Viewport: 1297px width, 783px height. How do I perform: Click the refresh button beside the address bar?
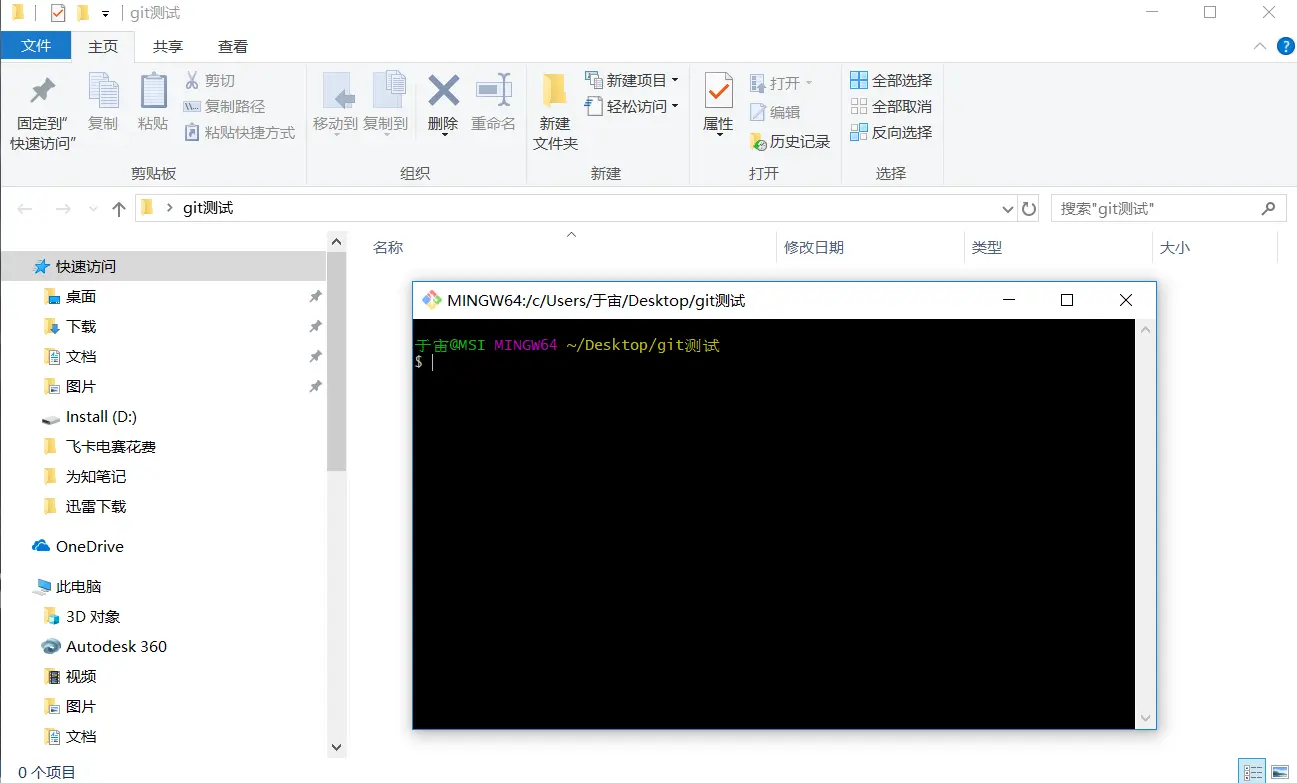[1029, 208]
